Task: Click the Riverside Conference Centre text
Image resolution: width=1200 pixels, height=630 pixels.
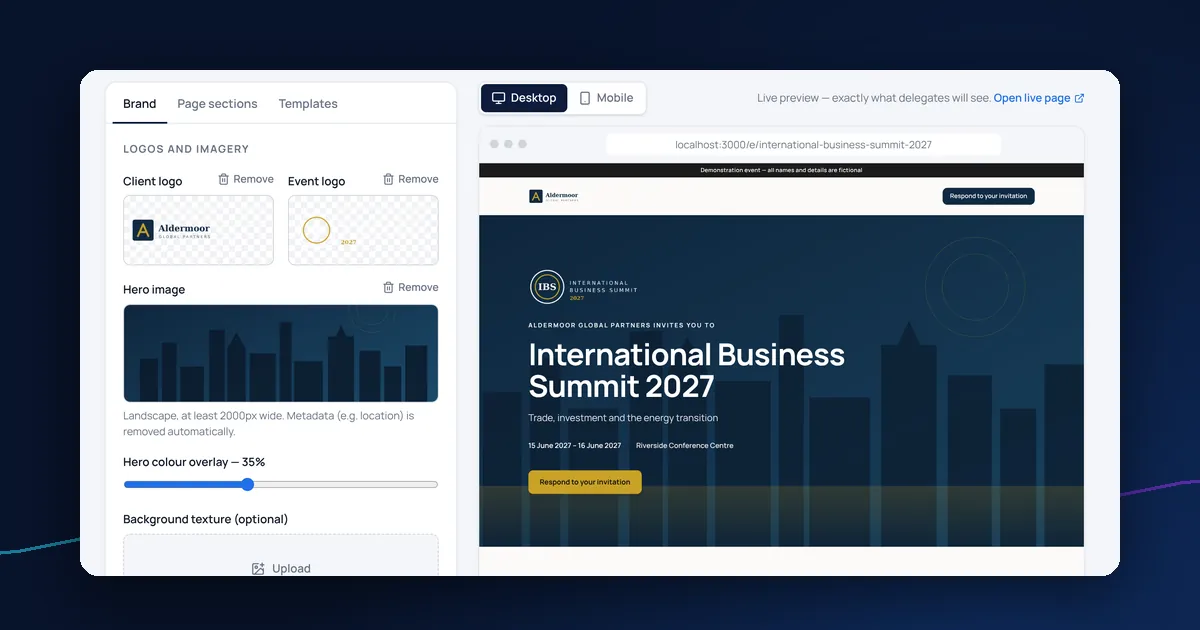Action: click(684, 445)
